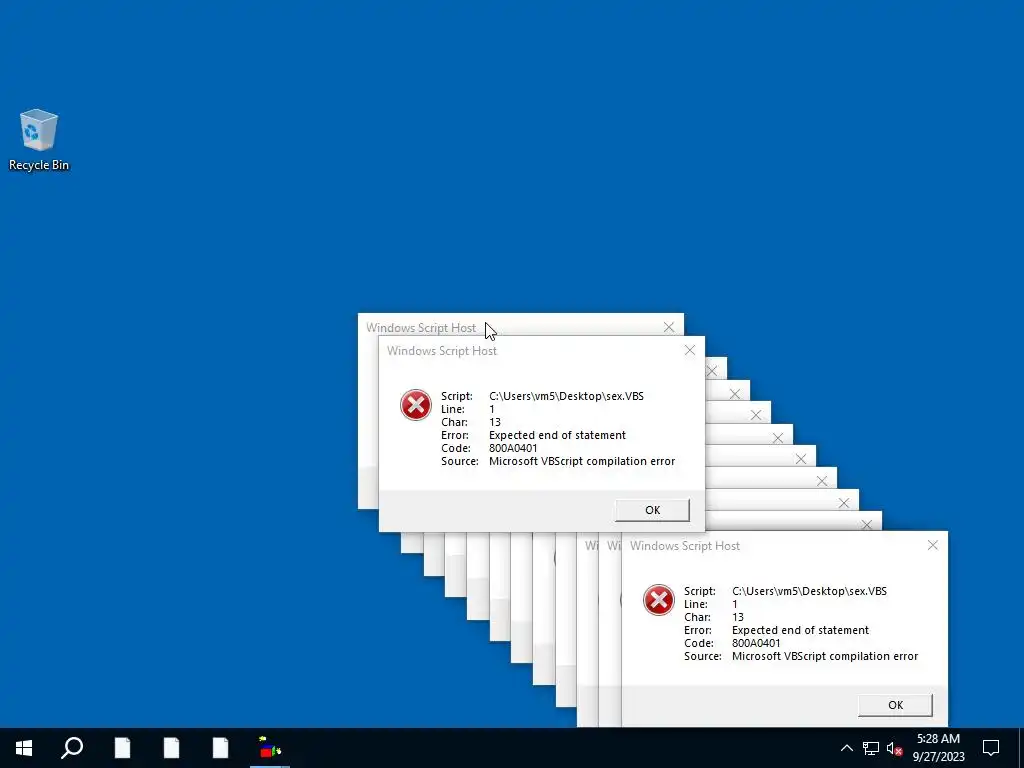This screenshot has width=1024, height=768.
Task: Close the upper front Windows Script Host dialog
Action: (x=690, y=351)
